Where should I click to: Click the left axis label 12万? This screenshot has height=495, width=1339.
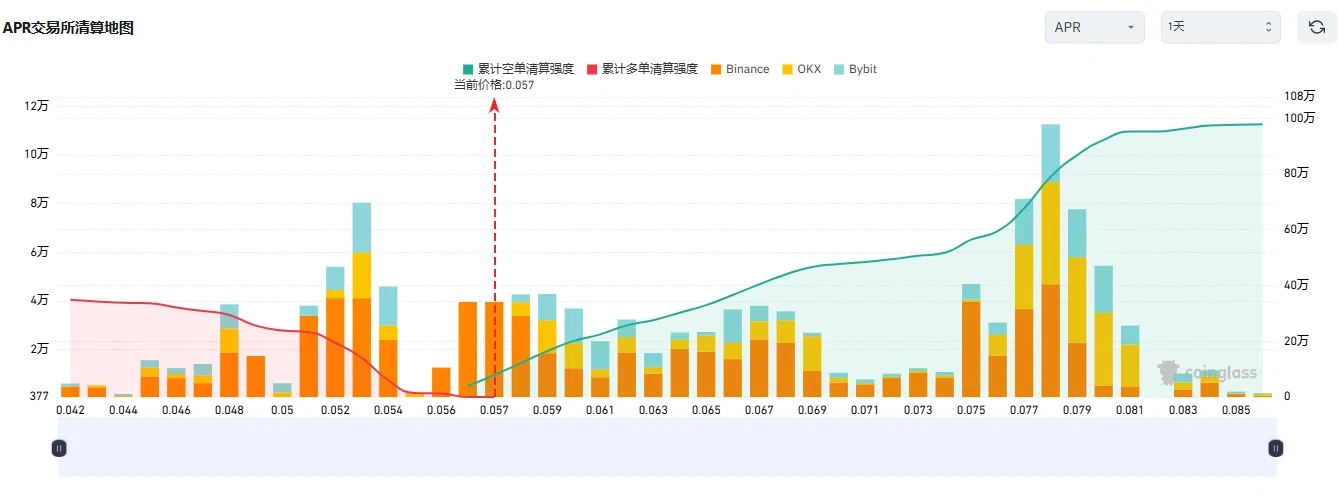[36, 106]
